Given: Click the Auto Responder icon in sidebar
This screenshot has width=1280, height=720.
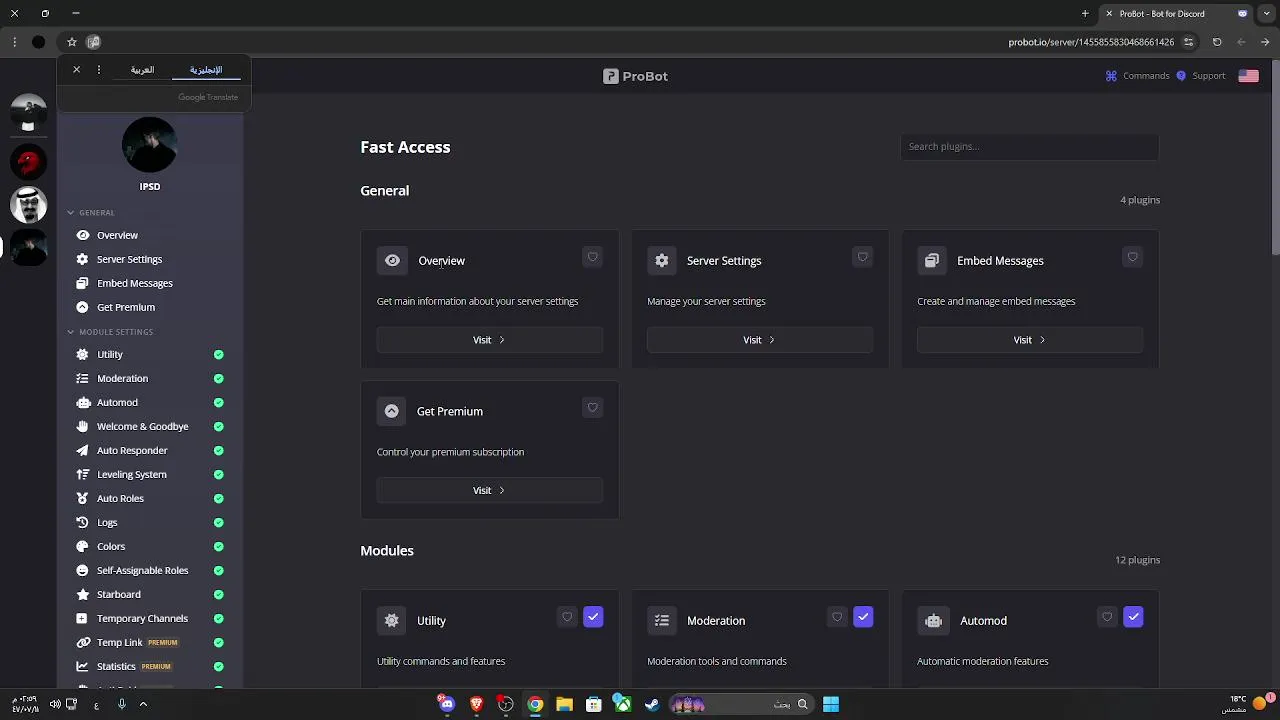Looking at the screenshot, I should tap(83, 450).
